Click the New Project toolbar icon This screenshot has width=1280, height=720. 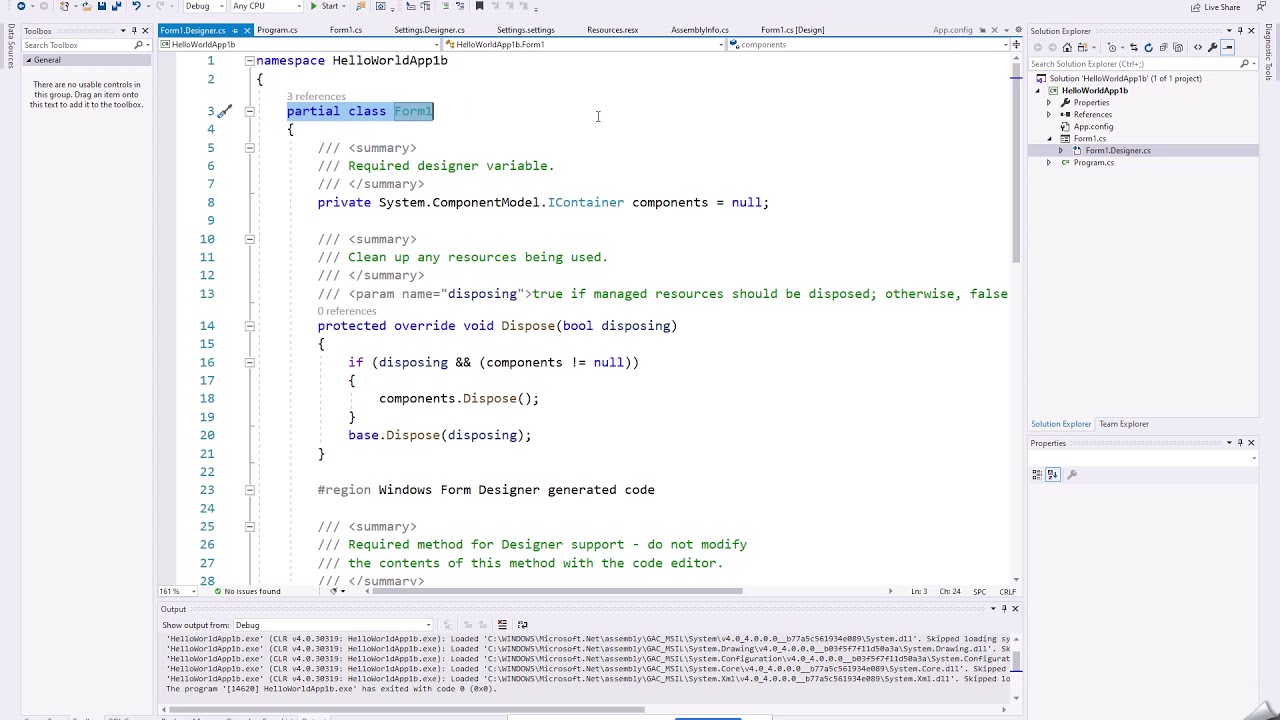click(65, 6)
